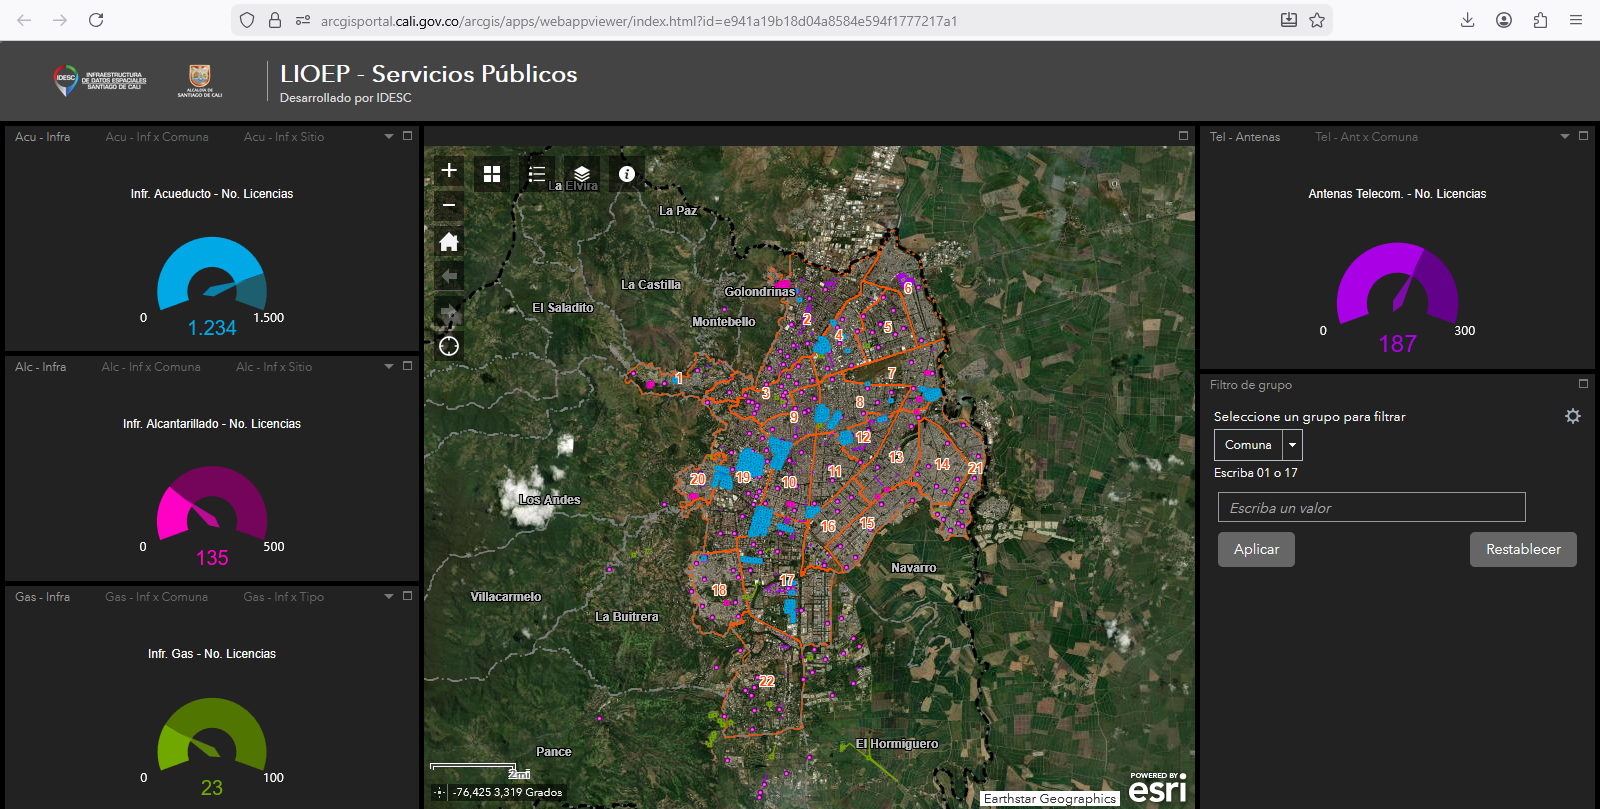This screenshot has height=809, width=1600.
Task: Switch to Acu - Inf x Comuna tab
Action: (157, 137)
